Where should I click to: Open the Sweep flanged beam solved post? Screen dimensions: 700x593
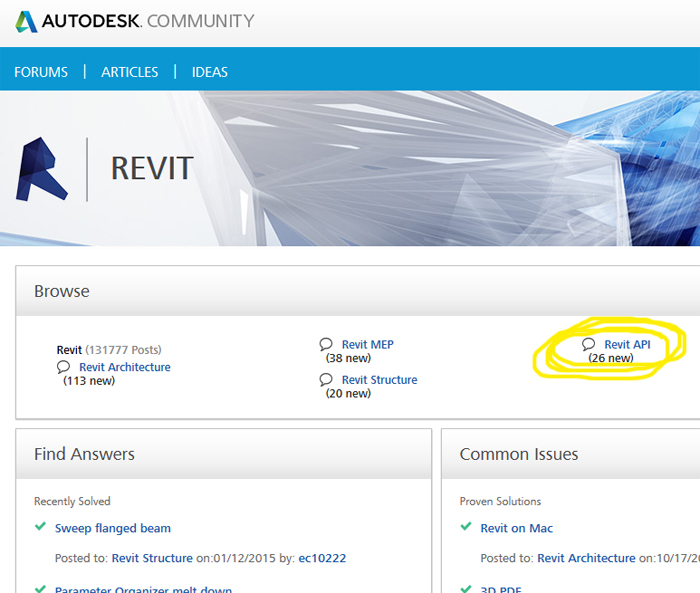click(112, 528)
